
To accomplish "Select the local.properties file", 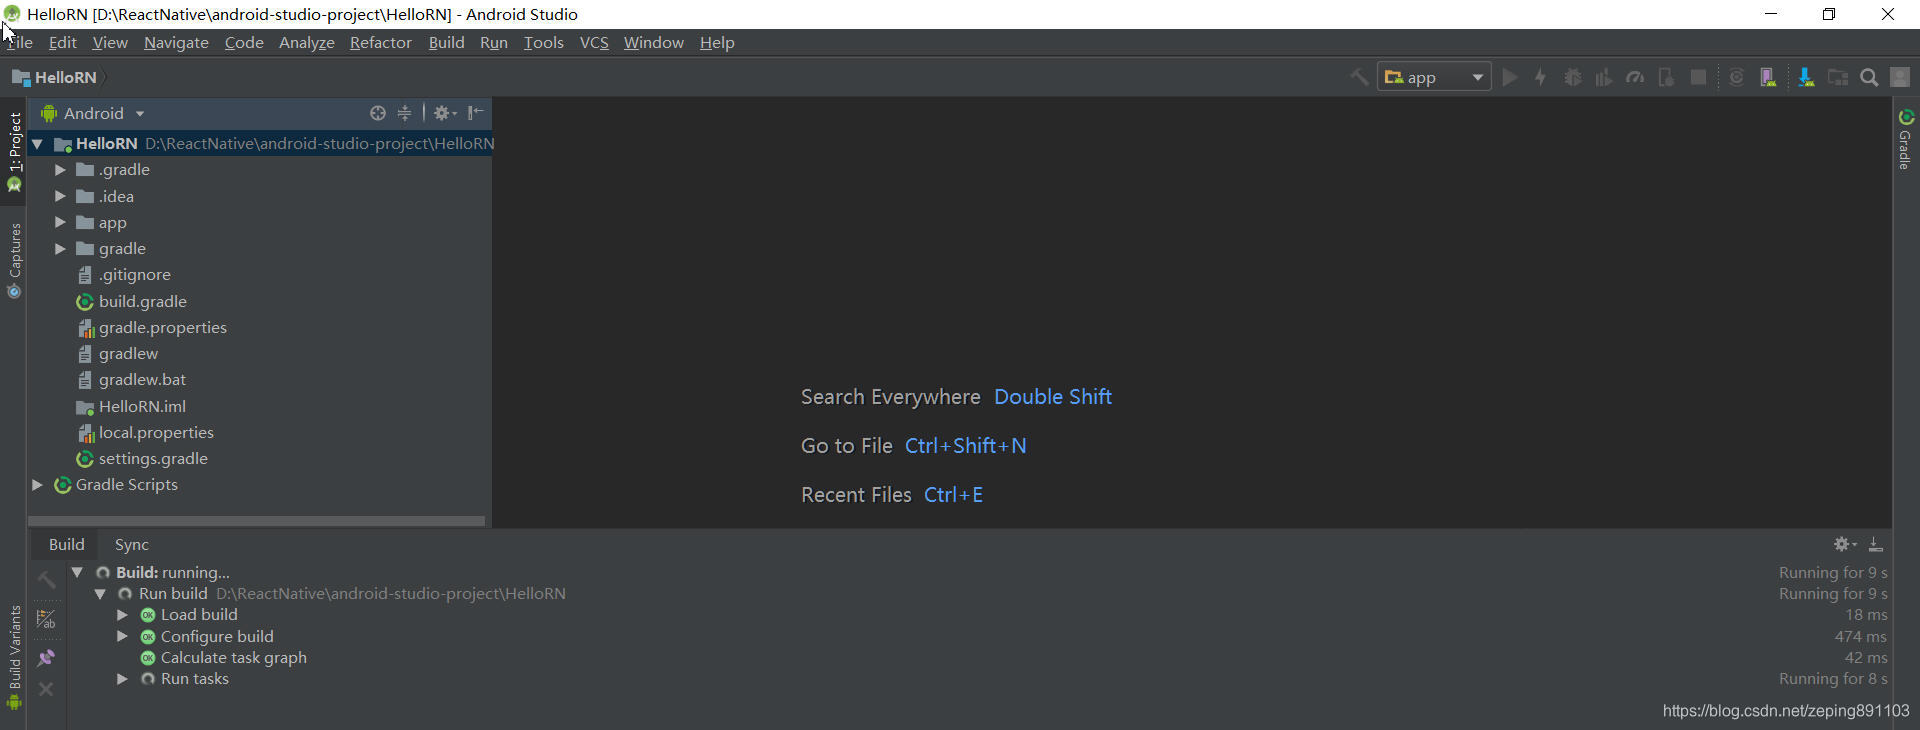I will [156, 432].
